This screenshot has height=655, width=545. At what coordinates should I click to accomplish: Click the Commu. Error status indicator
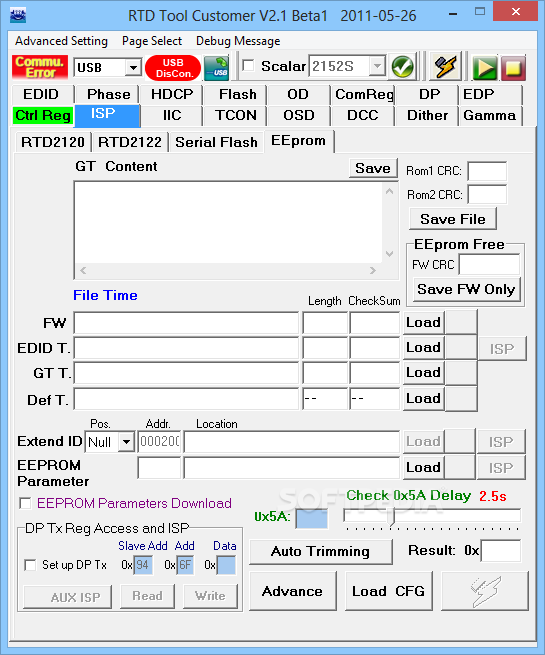tap(40, 67)
